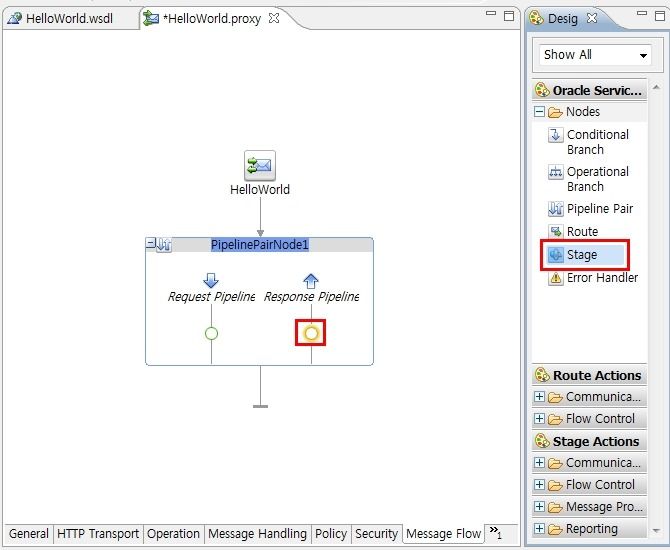670x550 pixels.
Task: Expand the Message Processing folder
Action: click(x=539, y=506)
